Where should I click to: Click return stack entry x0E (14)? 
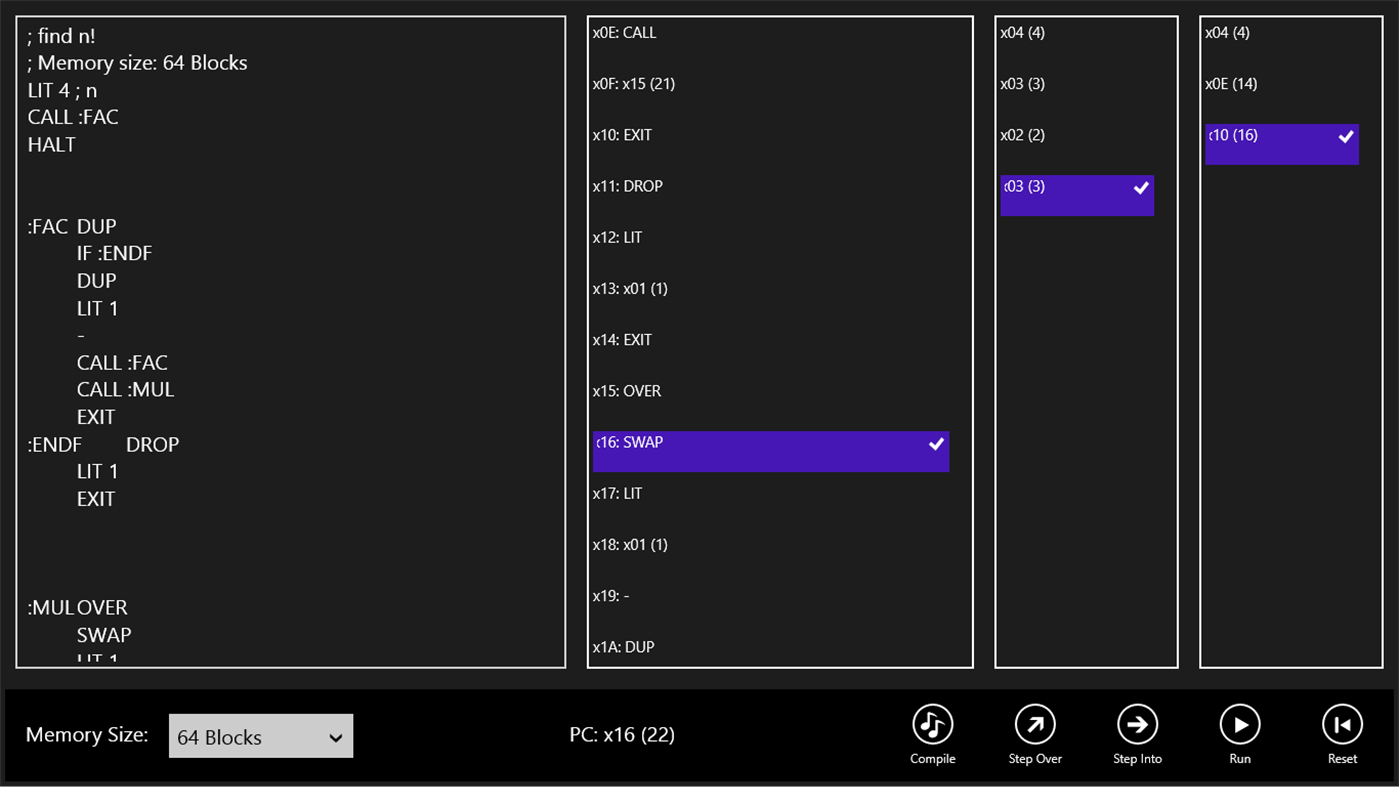(1228, 84)
